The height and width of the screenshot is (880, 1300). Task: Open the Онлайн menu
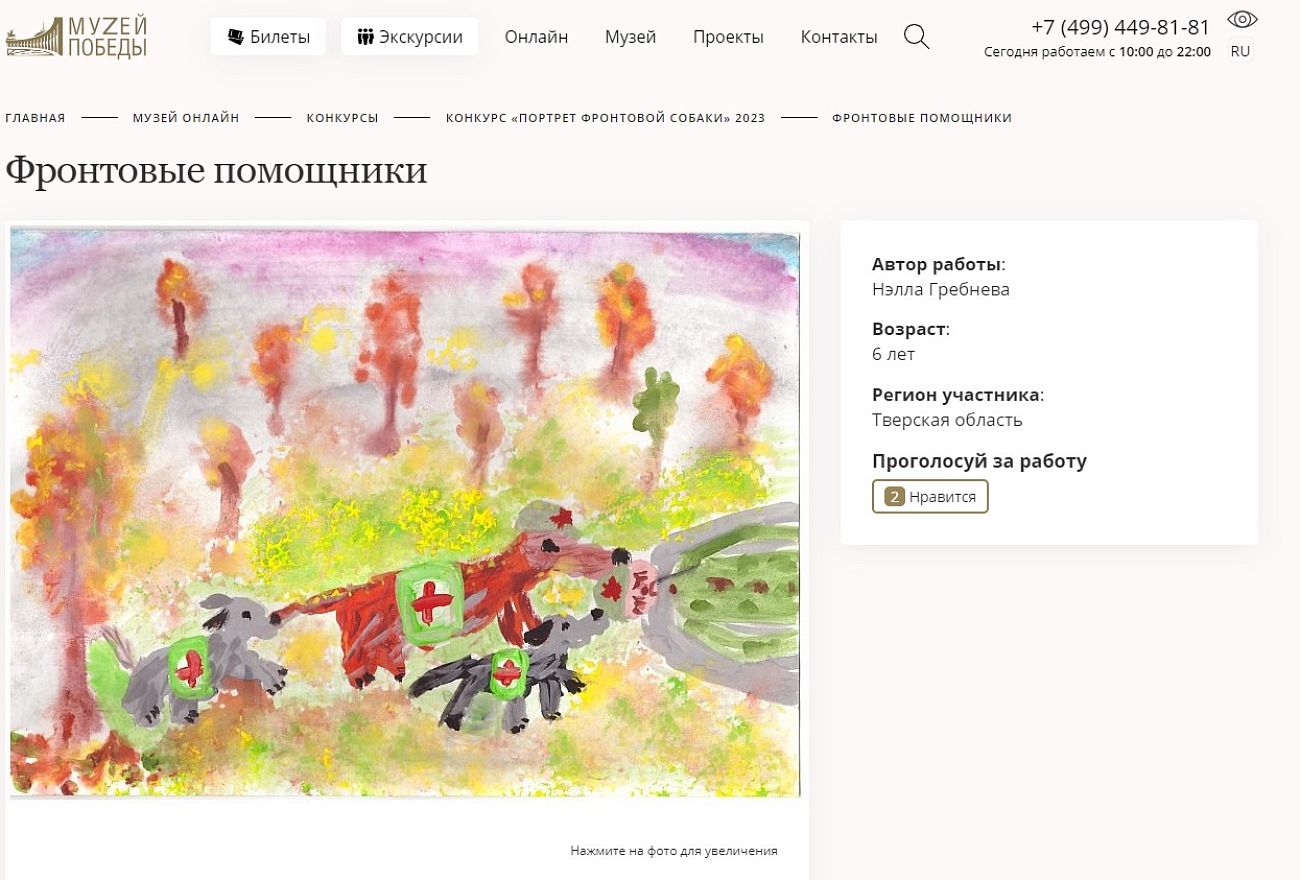tap(536, 37)
